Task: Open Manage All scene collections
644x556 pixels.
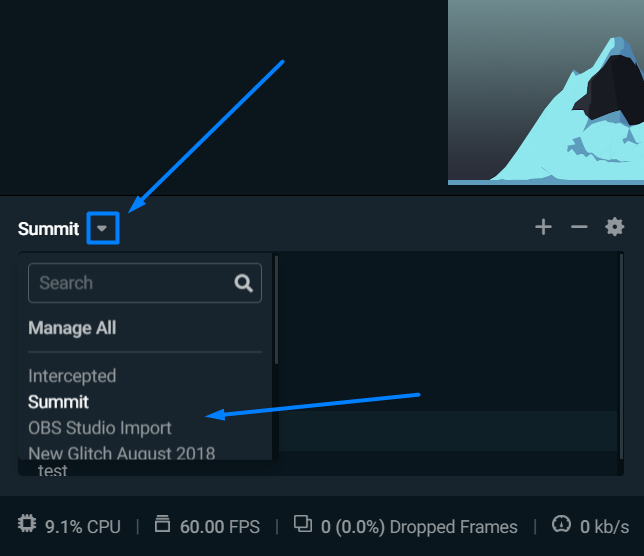Action: (72, 328)
